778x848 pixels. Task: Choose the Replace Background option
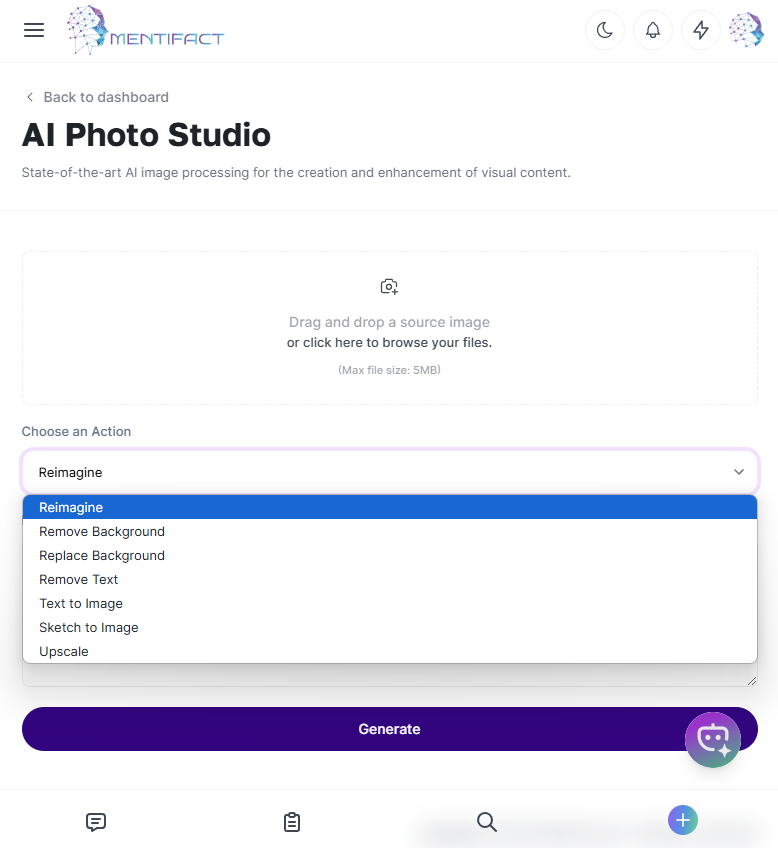click(x=102, y=556)
